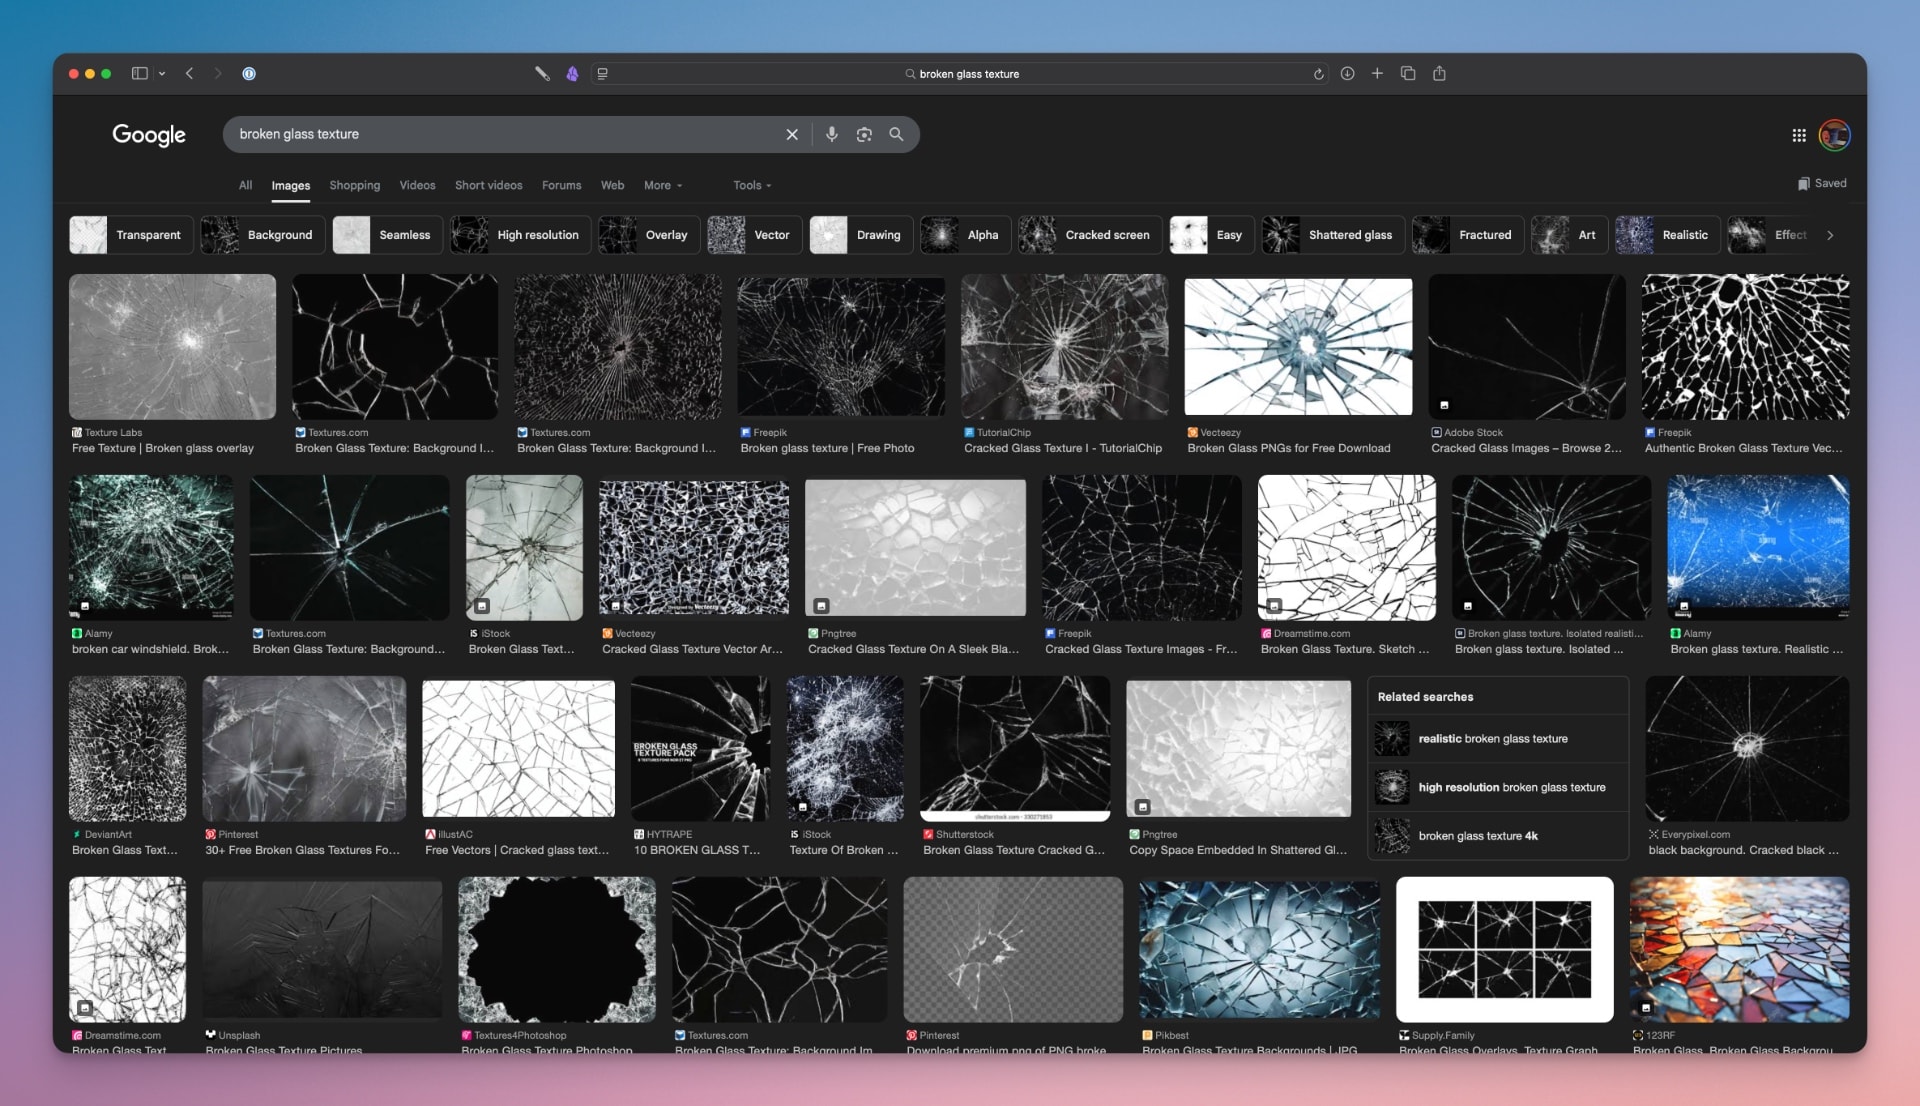The width and height of the screenshot is (1920, 1106).
Task: Apply the Seamless filter chip
Action: point(387,235)
